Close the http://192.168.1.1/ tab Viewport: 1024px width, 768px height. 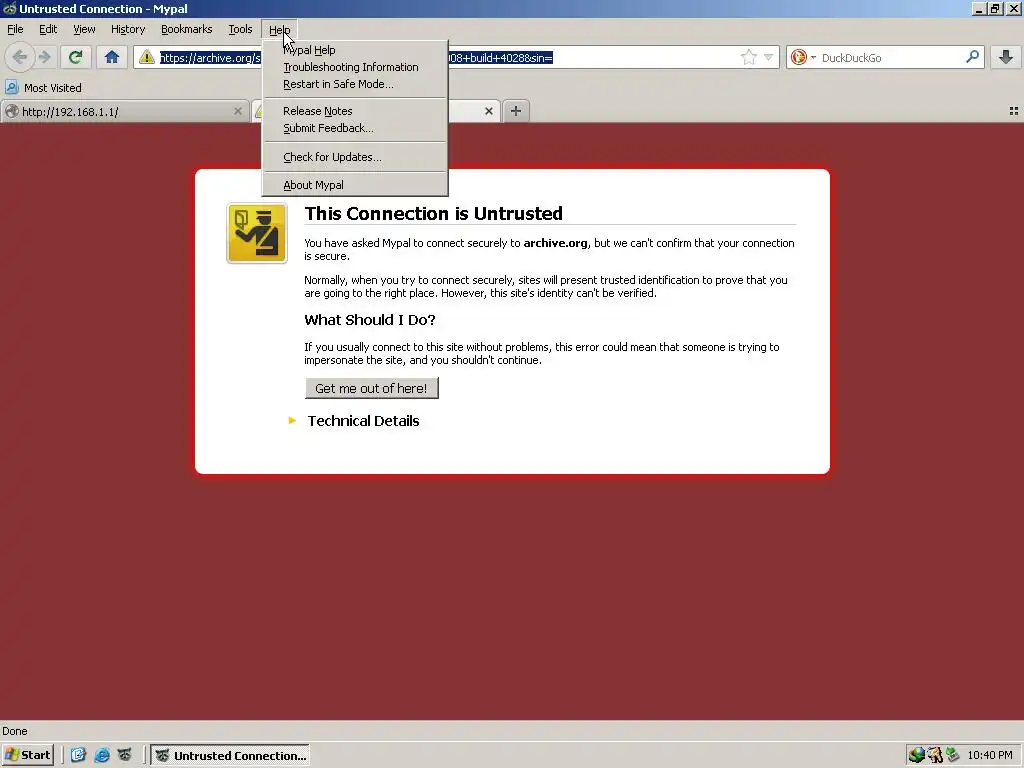point(238,112)
